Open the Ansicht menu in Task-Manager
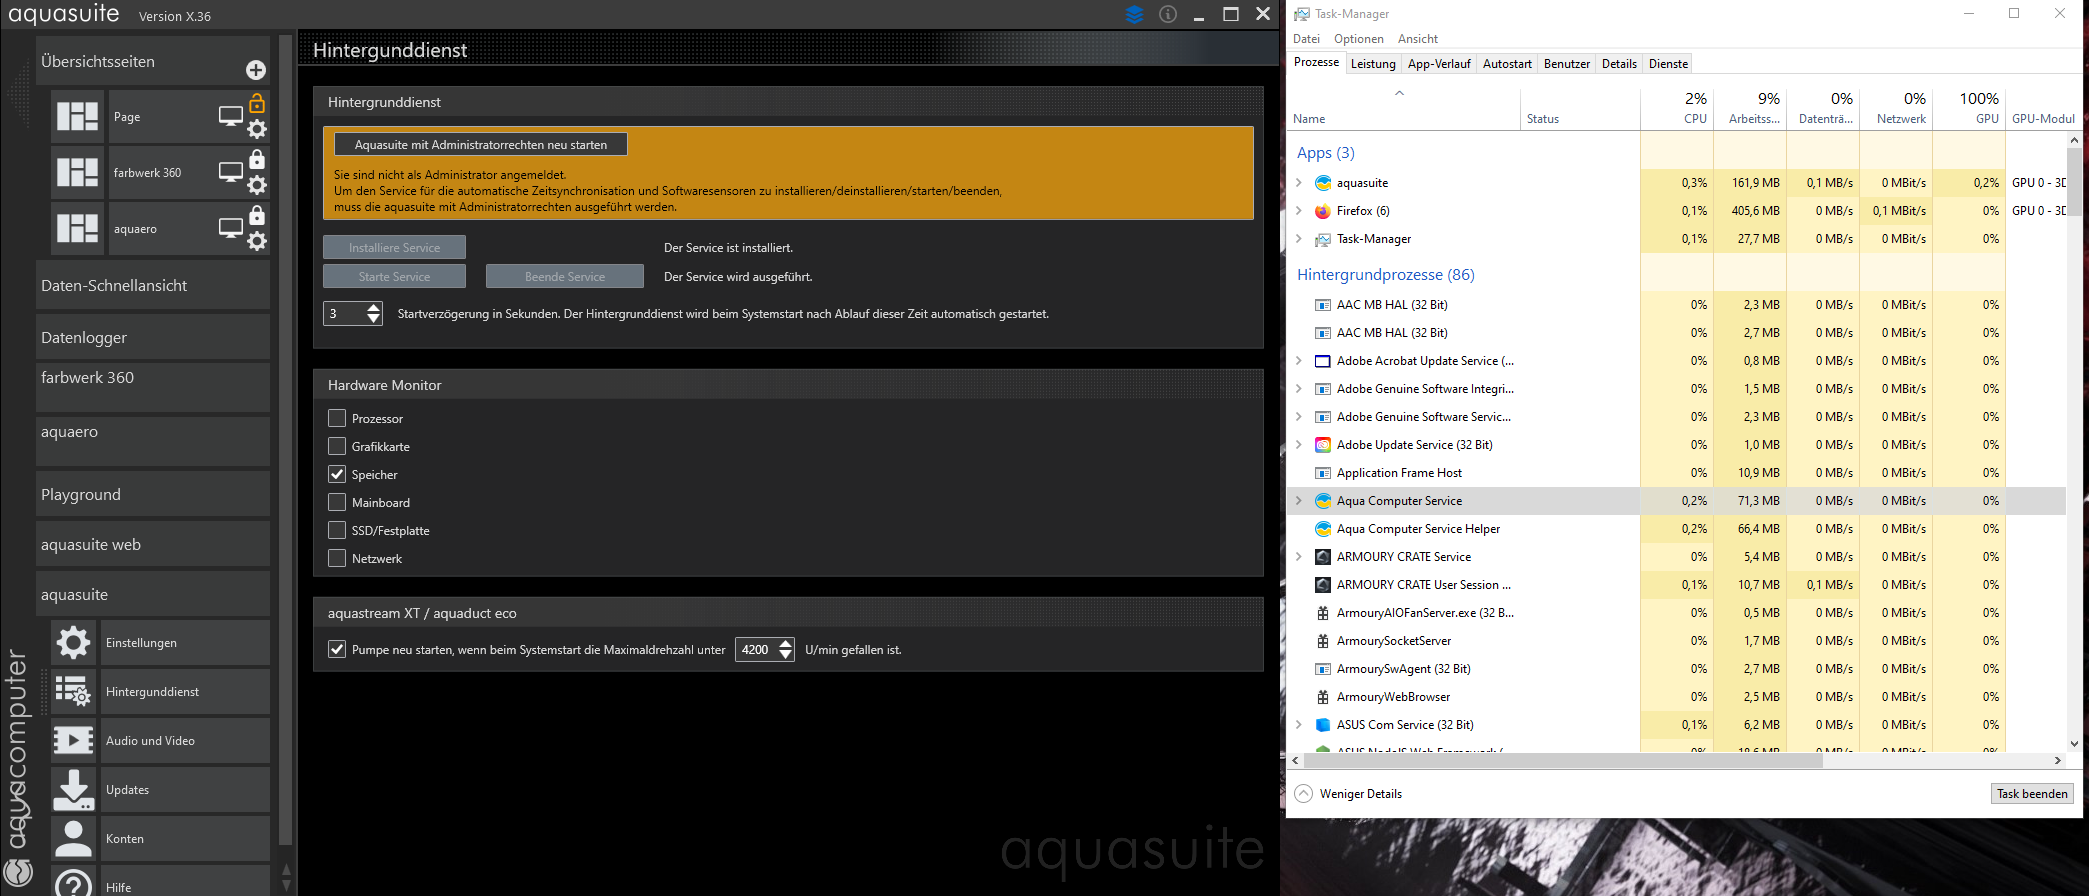2089x896 pixels. tap(1418, 39)
